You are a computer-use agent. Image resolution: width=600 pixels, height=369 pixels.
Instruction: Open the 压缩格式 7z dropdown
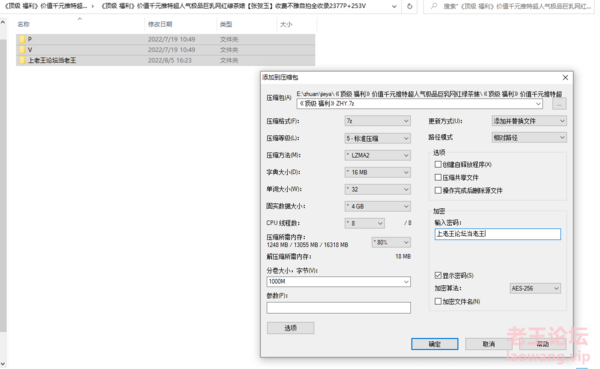(x=377, y=121)
